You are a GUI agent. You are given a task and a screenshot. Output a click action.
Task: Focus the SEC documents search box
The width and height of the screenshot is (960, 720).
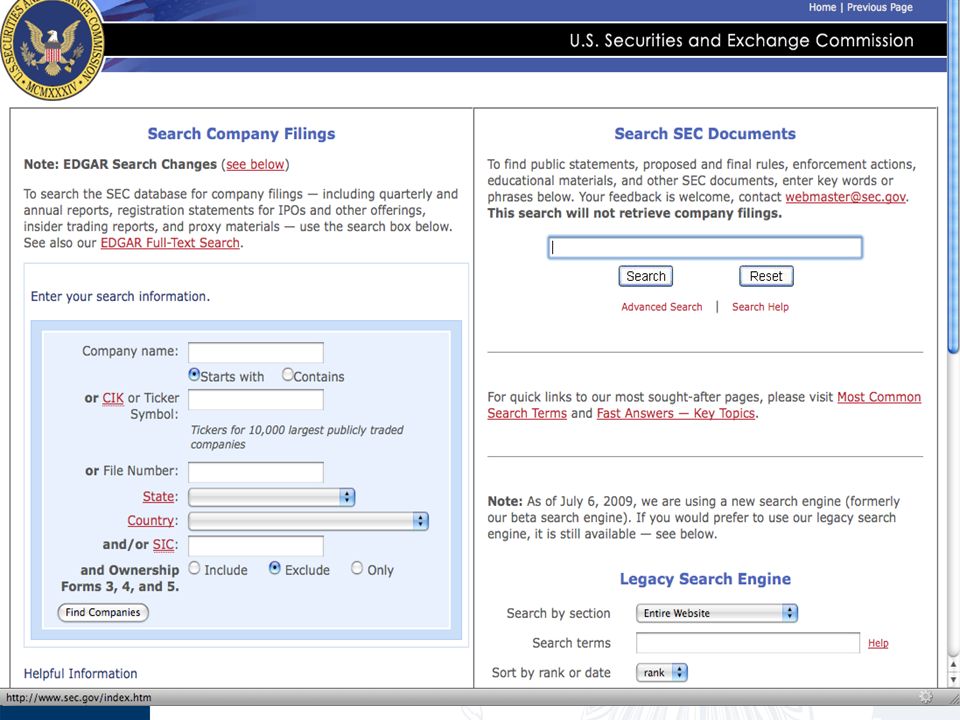coord(705,247)
